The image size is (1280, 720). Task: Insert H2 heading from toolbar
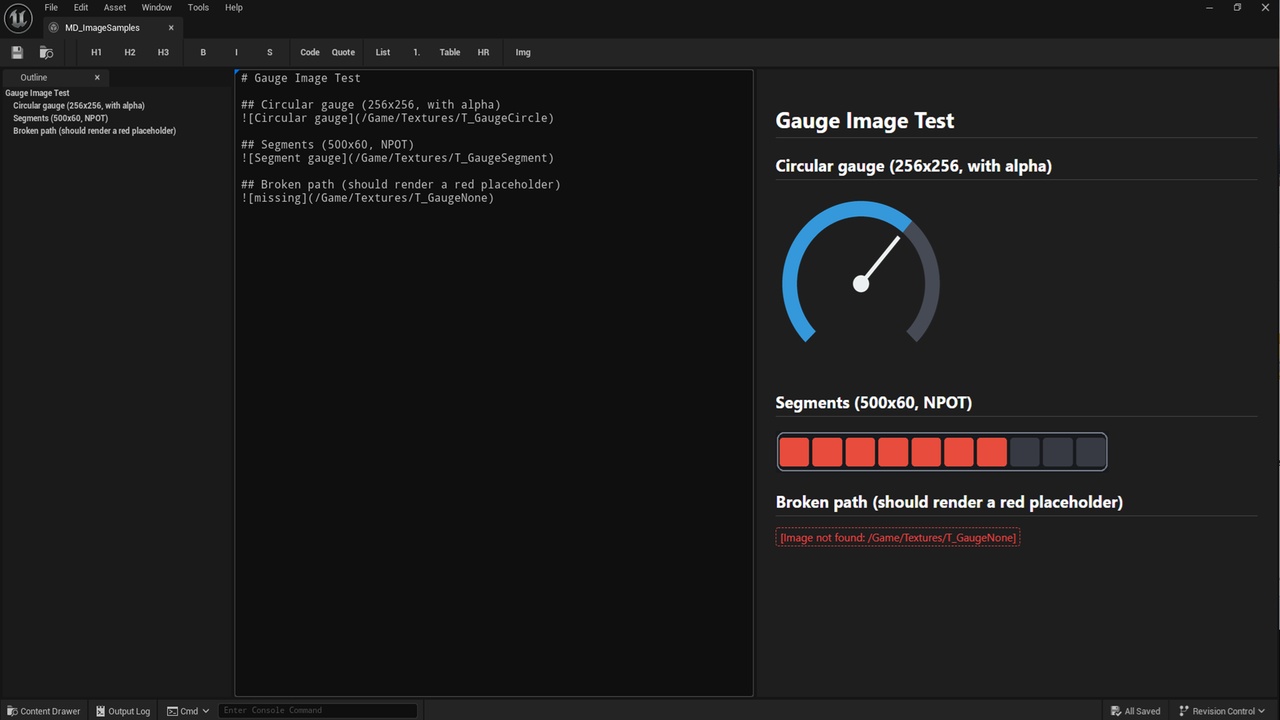pyautogui.click(x=130, y=52)
